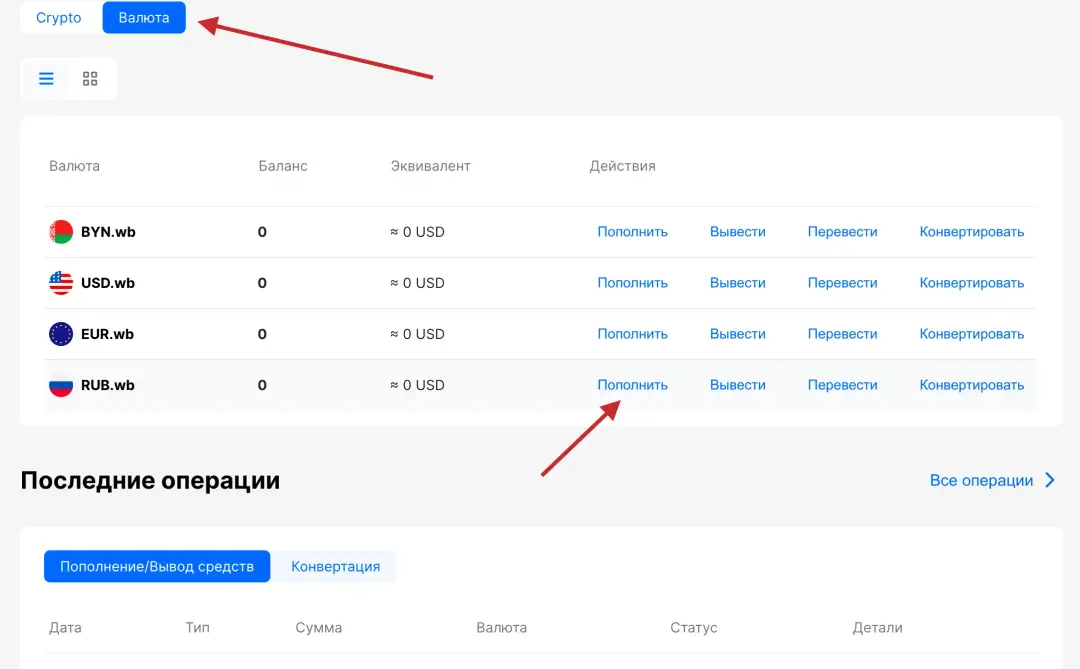Click the BYN.wb Belarus flag icon
Viewport: 1080px width, 669px height.
coord(61,232)
